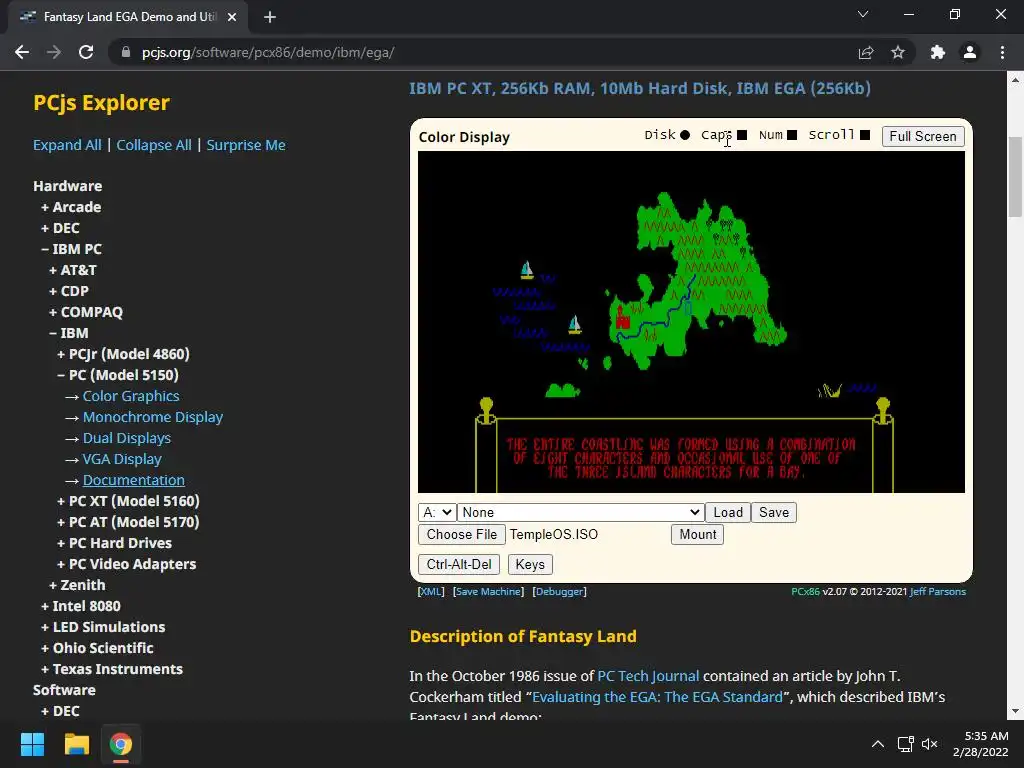Viewport: 1024px width, 768px height.
Task: Expand the PCjr (Model 4860) node
Action: (x=123, y=354)
